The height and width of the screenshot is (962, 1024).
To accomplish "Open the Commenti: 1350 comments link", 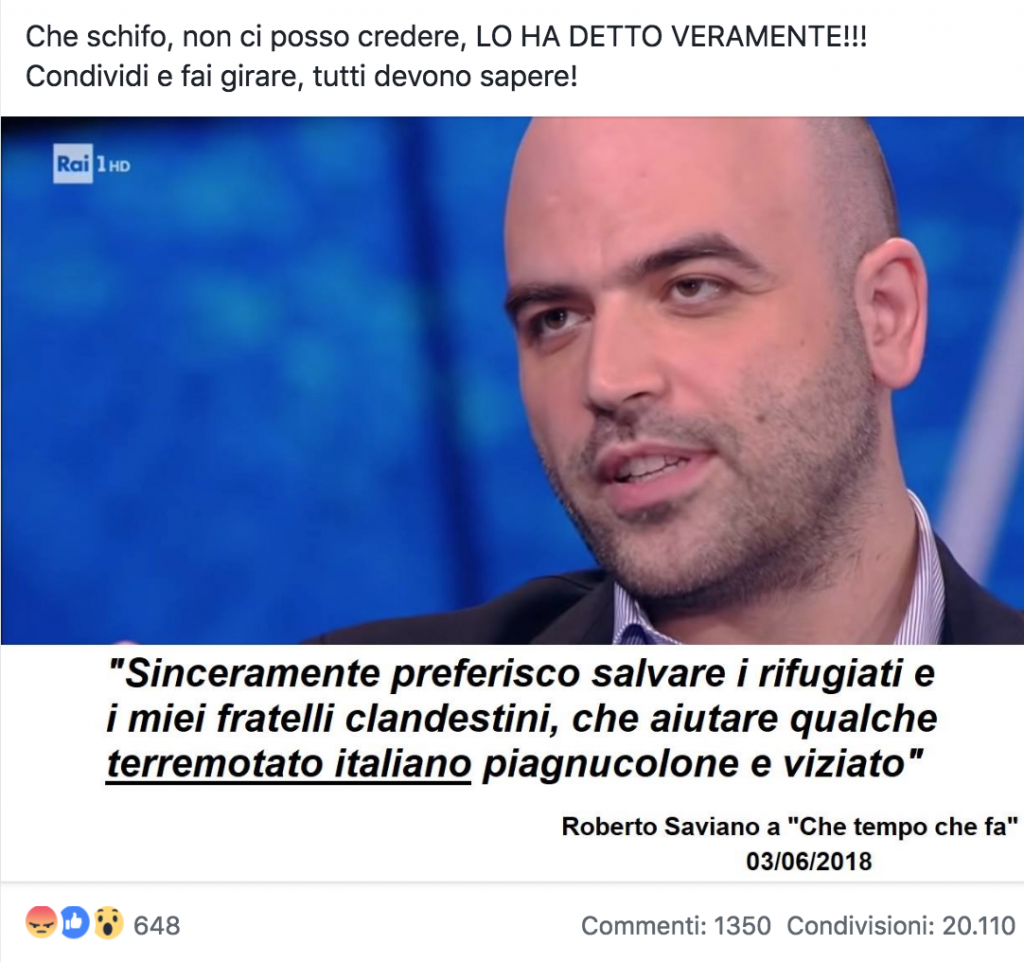I will point(676,925).
